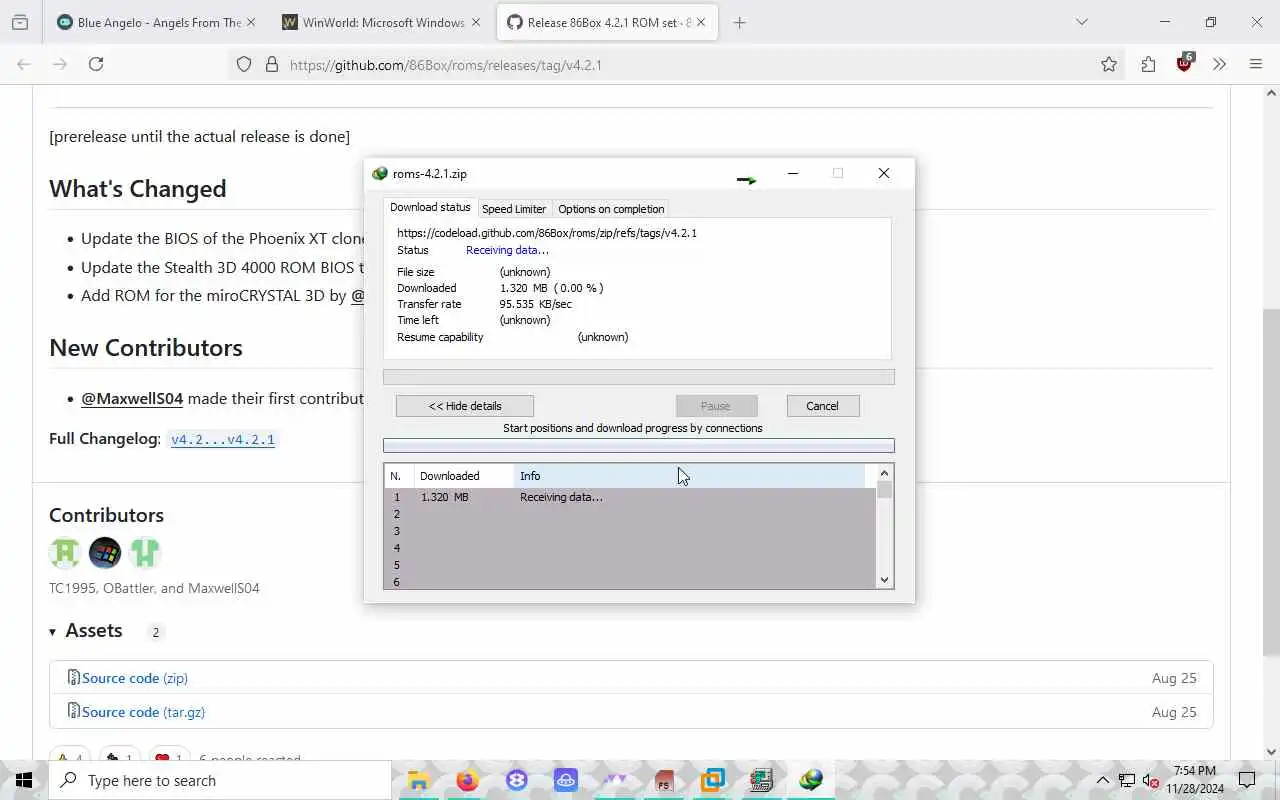The height and width of the screenshot is (800, 1280).
Task: Click the Downloaded column header
Action: coord(464,476)
